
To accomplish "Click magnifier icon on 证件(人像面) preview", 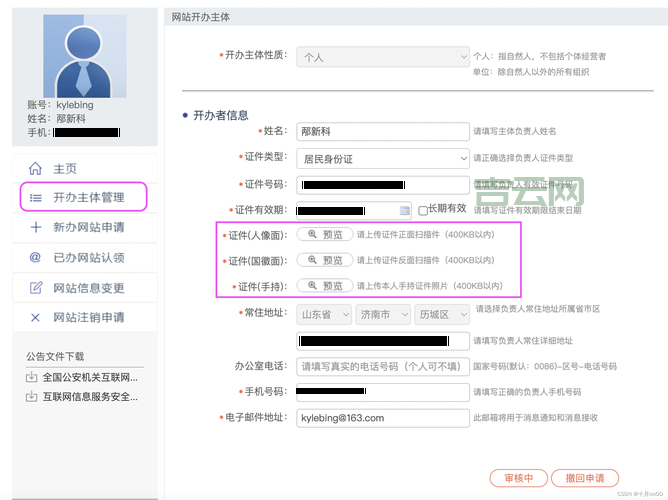I will click(312, 234).
